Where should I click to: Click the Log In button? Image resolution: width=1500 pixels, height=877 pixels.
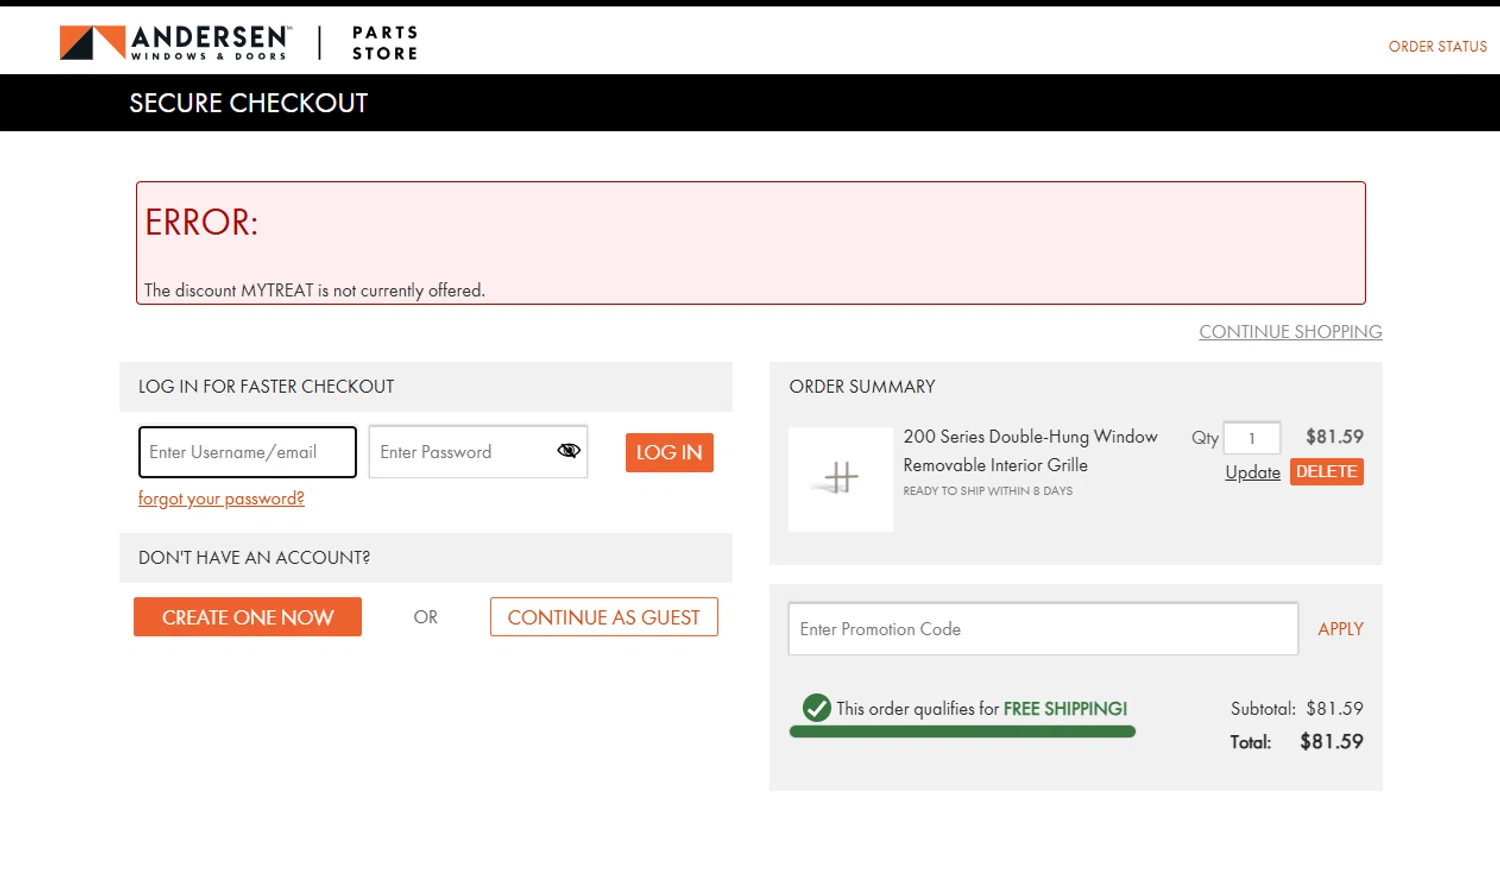[x=669, y=452]
